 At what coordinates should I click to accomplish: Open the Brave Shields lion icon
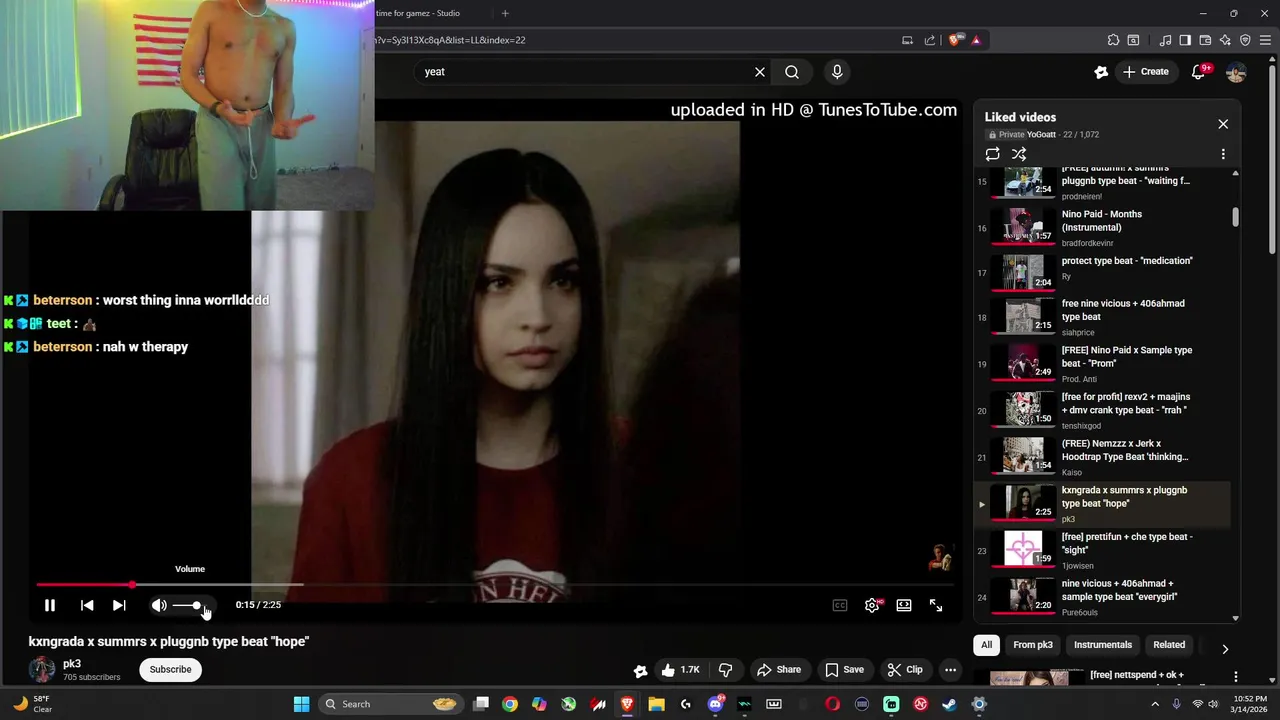coord(956,40)
